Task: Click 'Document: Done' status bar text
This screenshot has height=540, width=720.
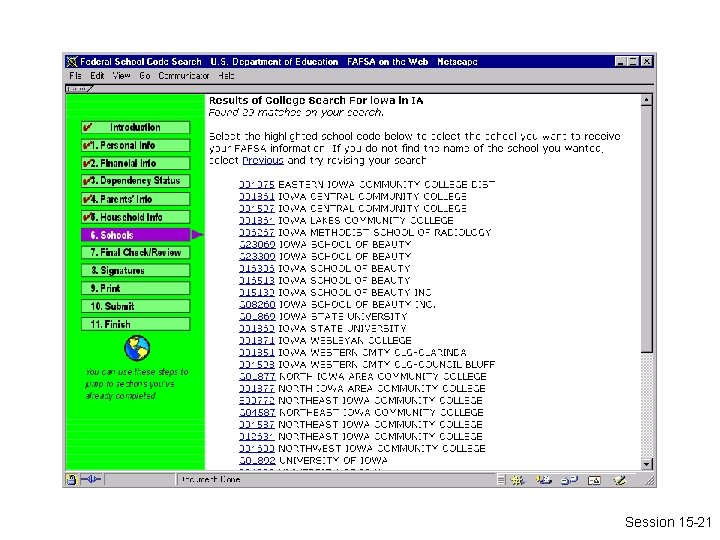Action: pos(211,480)
